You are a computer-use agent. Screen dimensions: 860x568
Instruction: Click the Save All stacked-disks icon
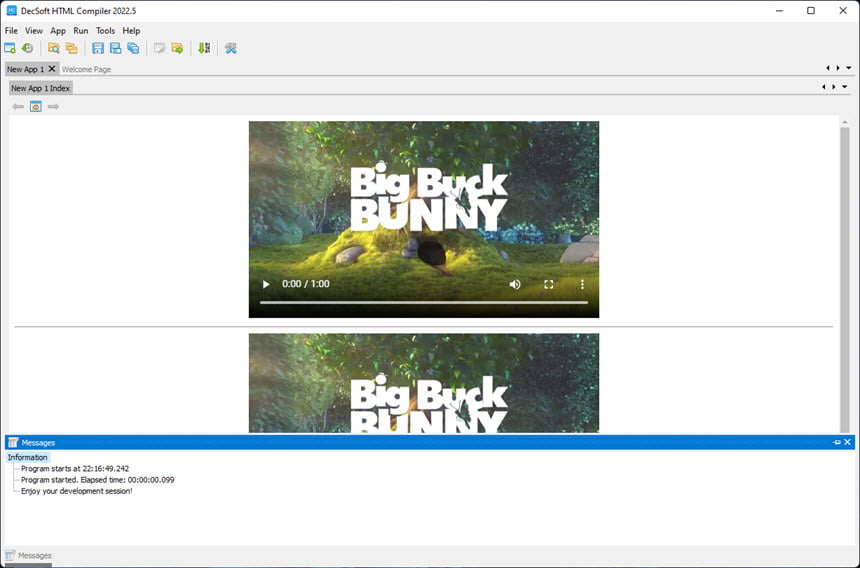[x=133, y=48]
